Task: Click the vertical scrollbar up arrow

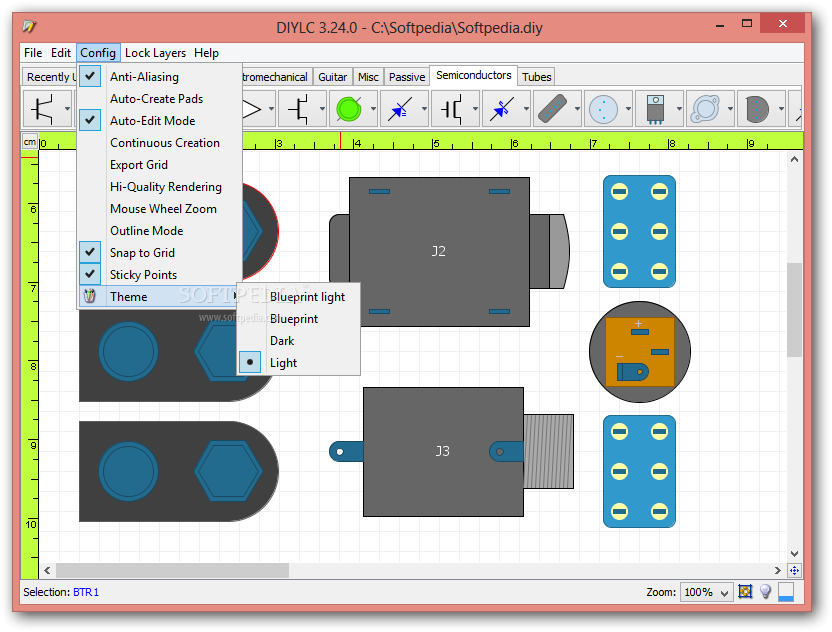Action: [794, 159]
